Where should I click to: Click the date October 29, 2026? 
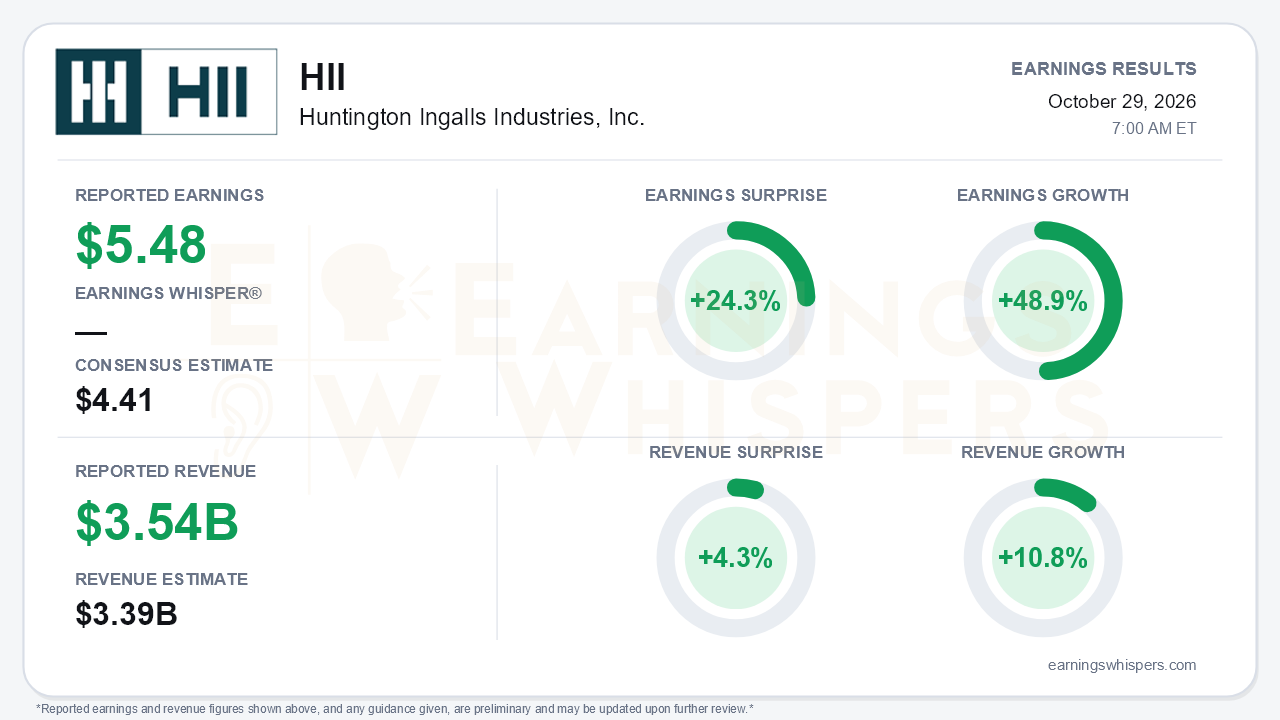[x=1122, y=101]
